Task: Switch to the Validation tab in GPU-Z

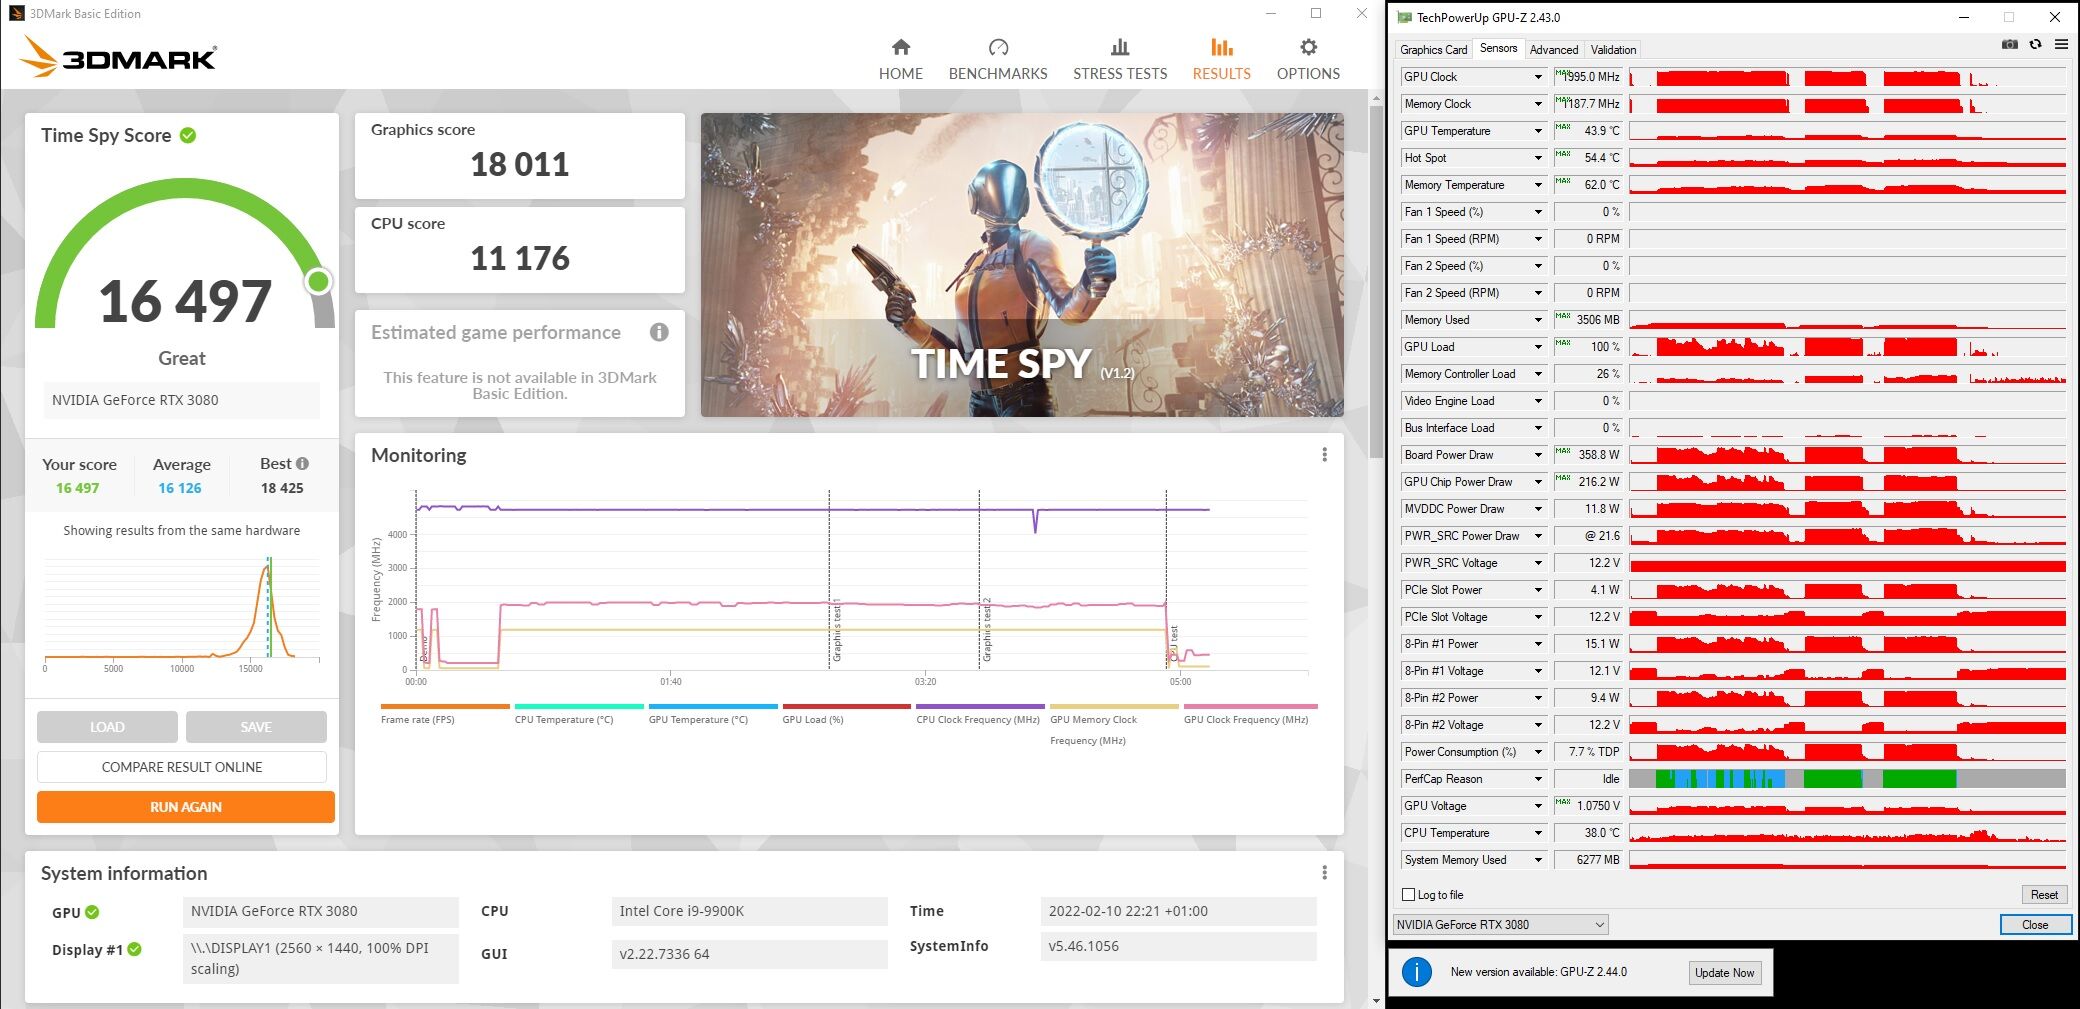Action: (x=1613, y=50)
